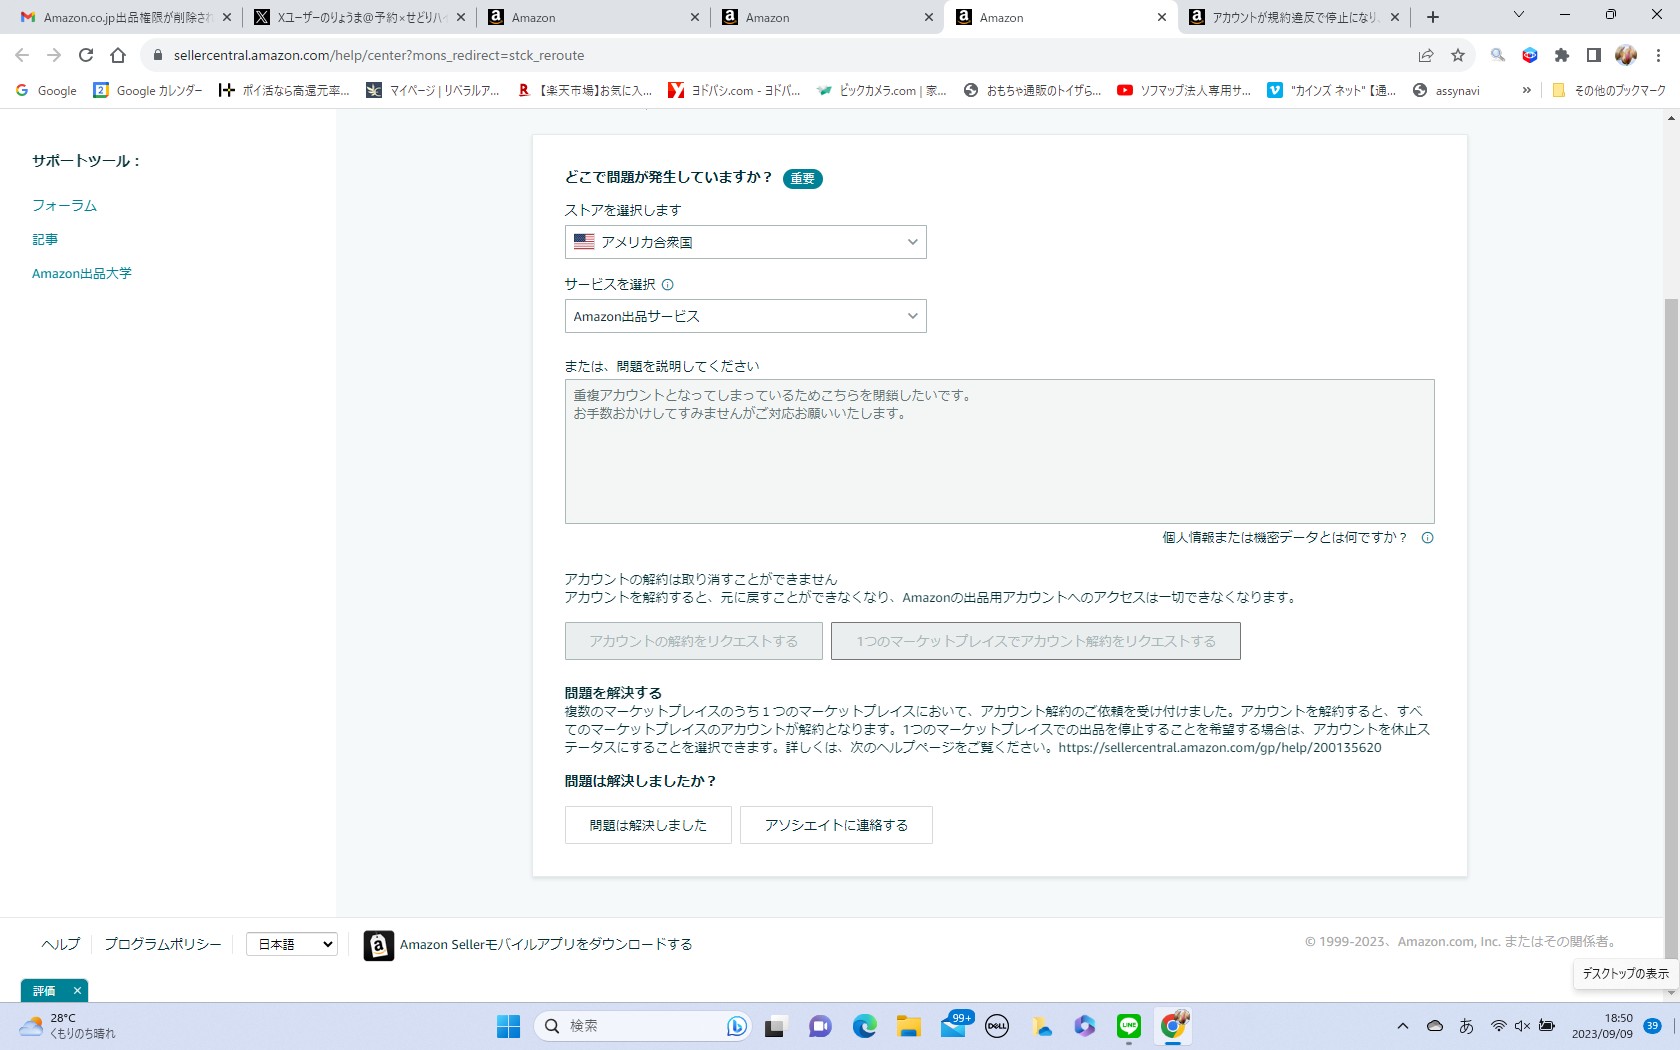Image resolution: width=1680 pixels, height=1050 pixels.
Task: Open the assynavi bookmark
Action: tap(1446, 90)
